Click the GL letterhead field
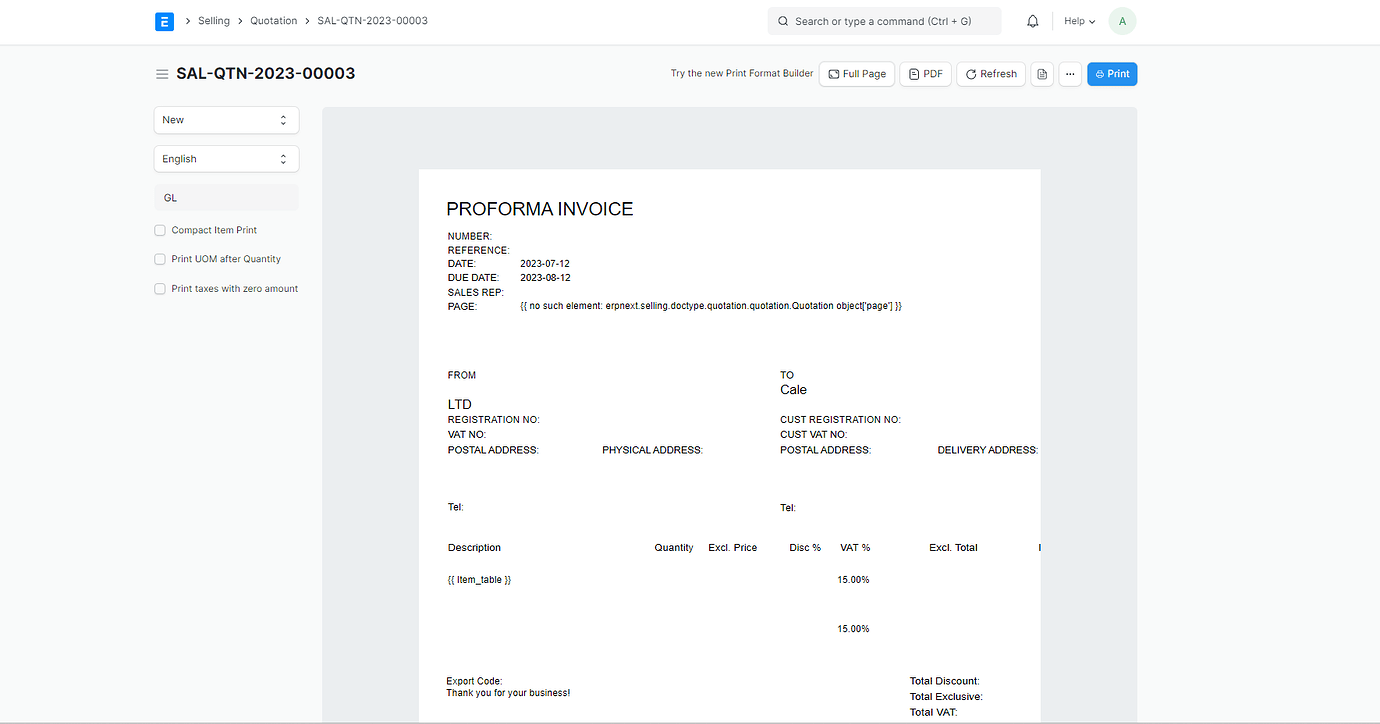This screenshot has height=724, width=1380. tap(226, 198)
